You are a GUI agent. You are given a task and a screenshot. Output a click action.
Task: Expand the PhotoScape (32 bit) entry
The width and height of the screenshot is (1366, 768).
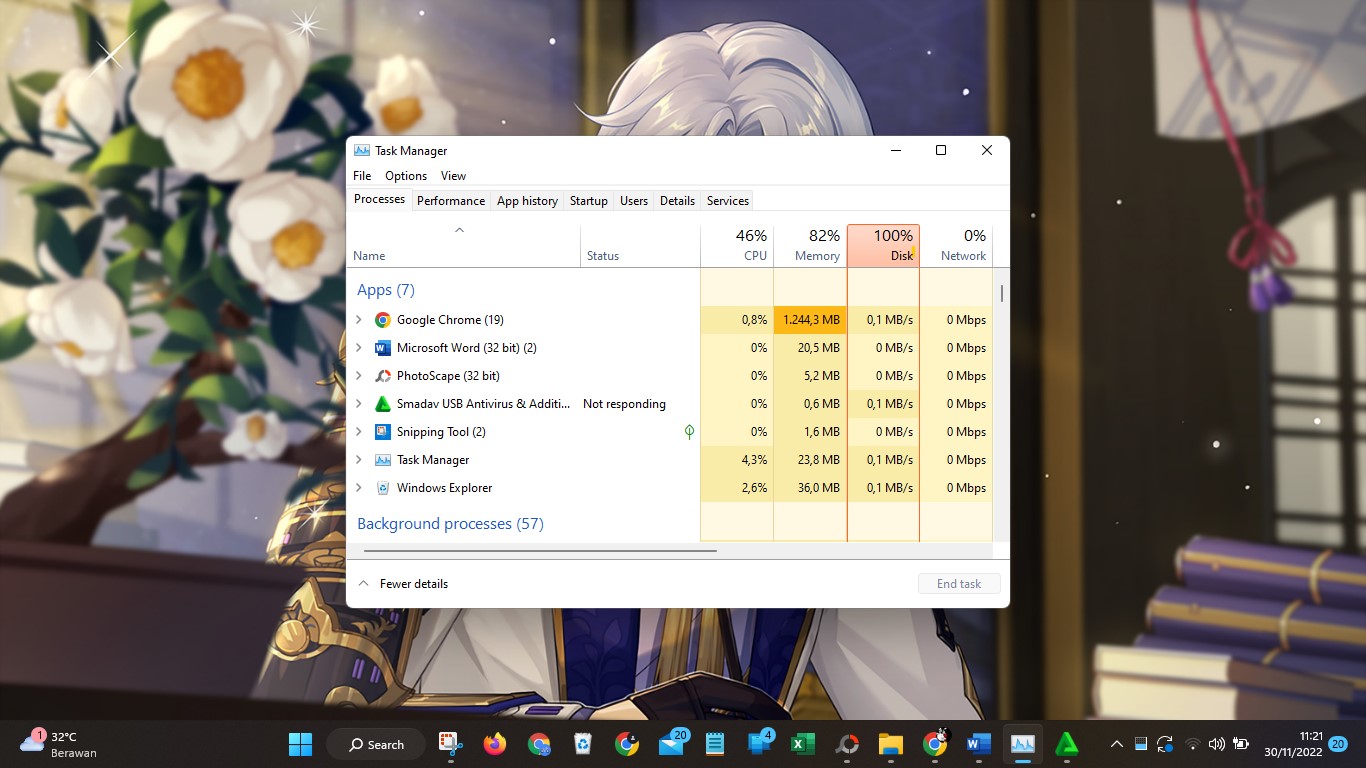(x=359, y=376)
